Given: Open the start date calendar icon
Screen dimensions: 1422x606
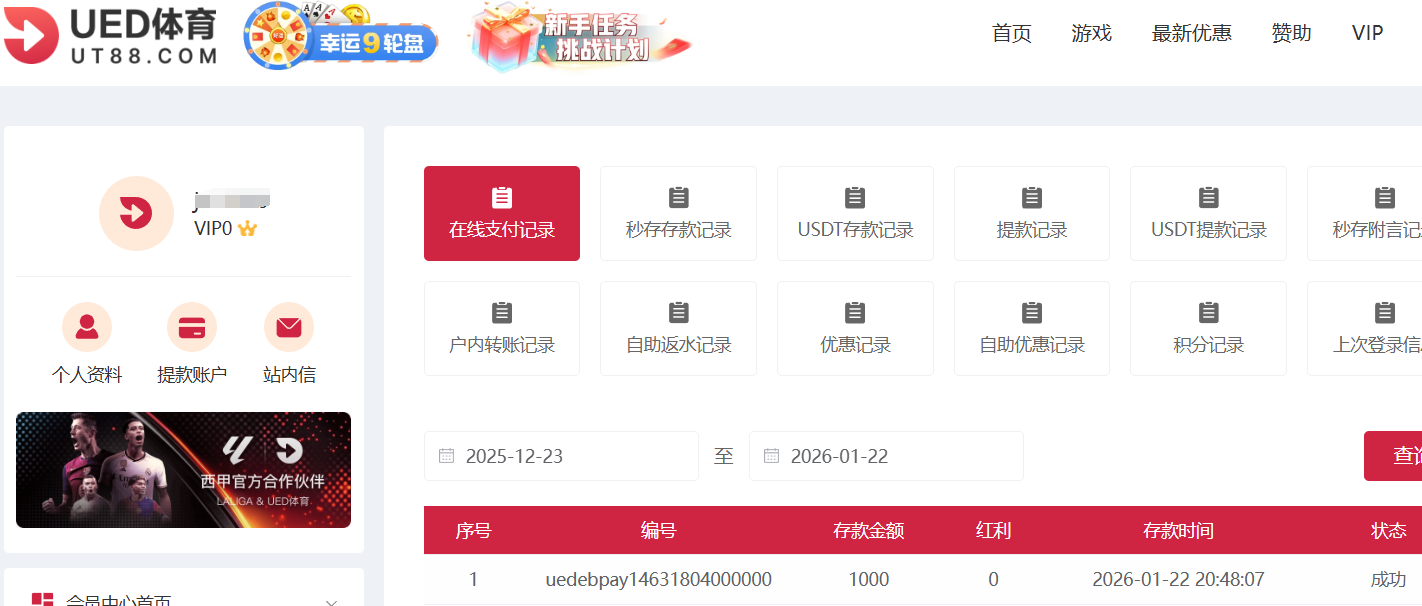Looking at the screenshot, I should coord(446,455).
